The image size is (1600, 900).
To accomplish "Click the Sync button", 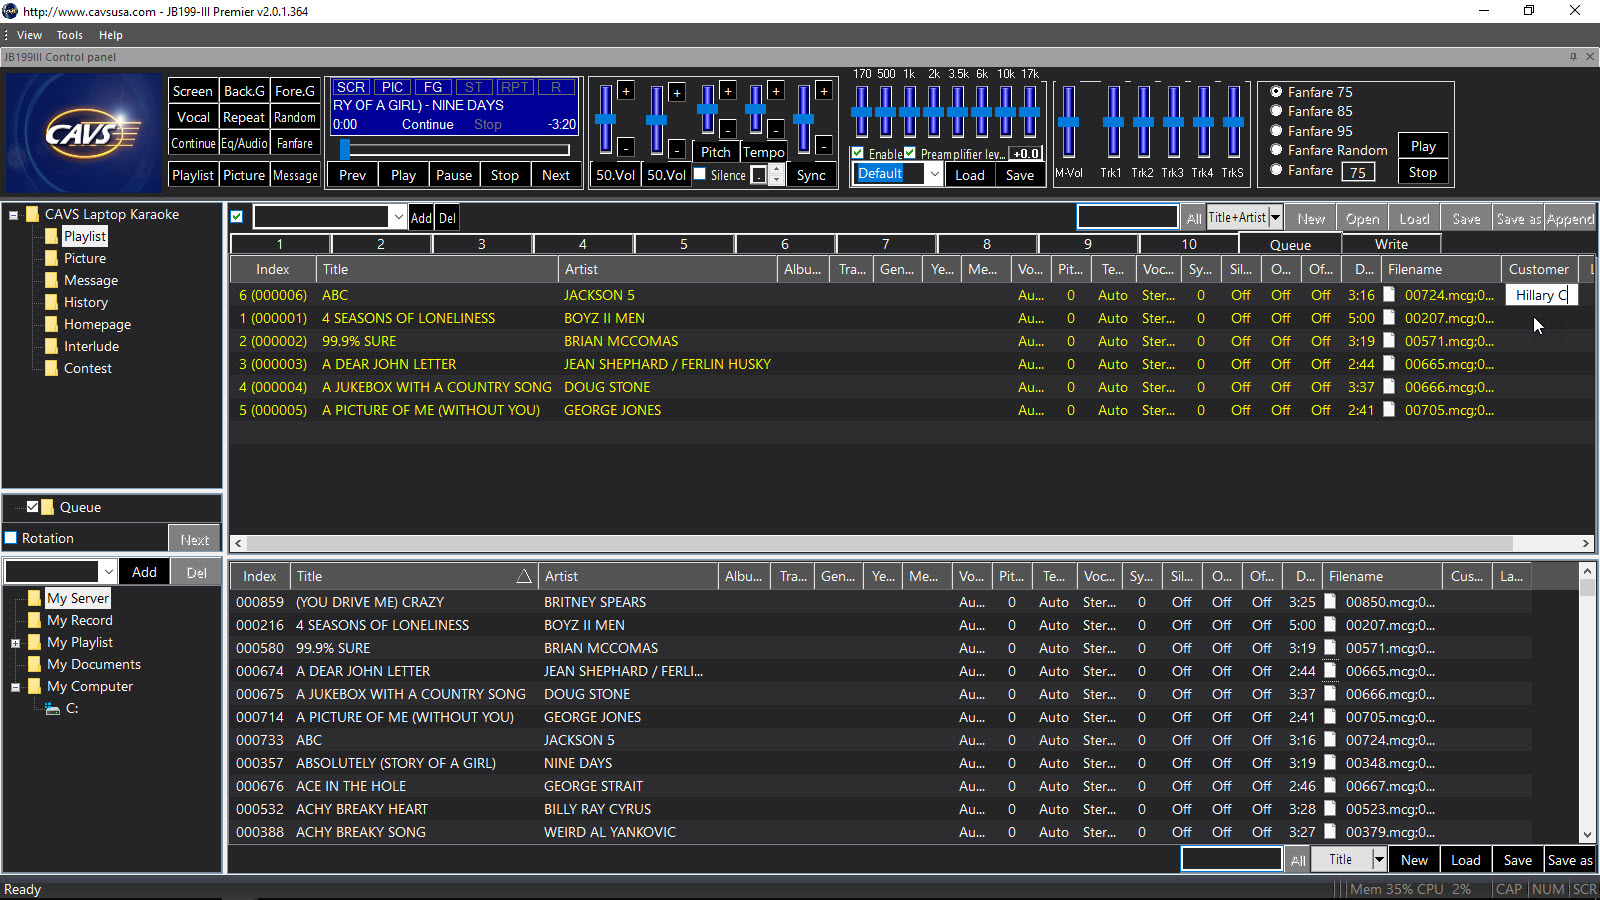I will pos(811,175).
